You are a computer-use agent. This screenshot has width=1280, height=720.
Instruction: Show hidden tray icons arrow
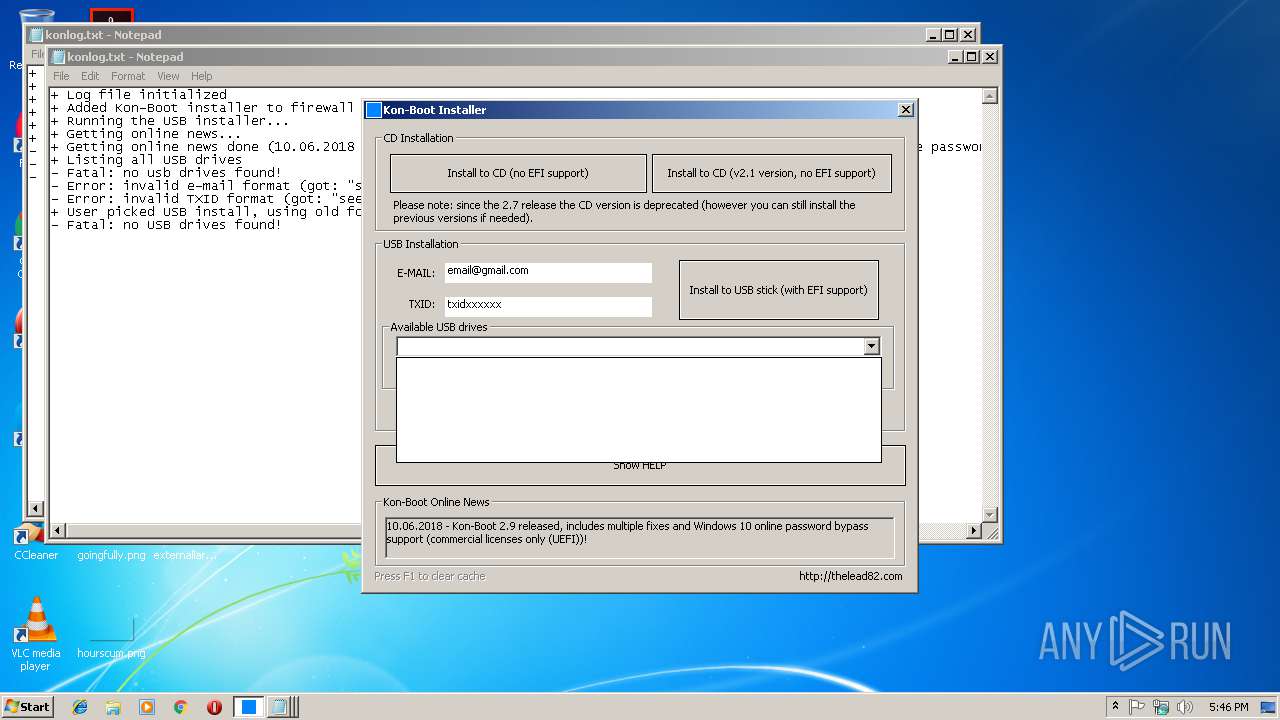click(x=1115, y=707)
